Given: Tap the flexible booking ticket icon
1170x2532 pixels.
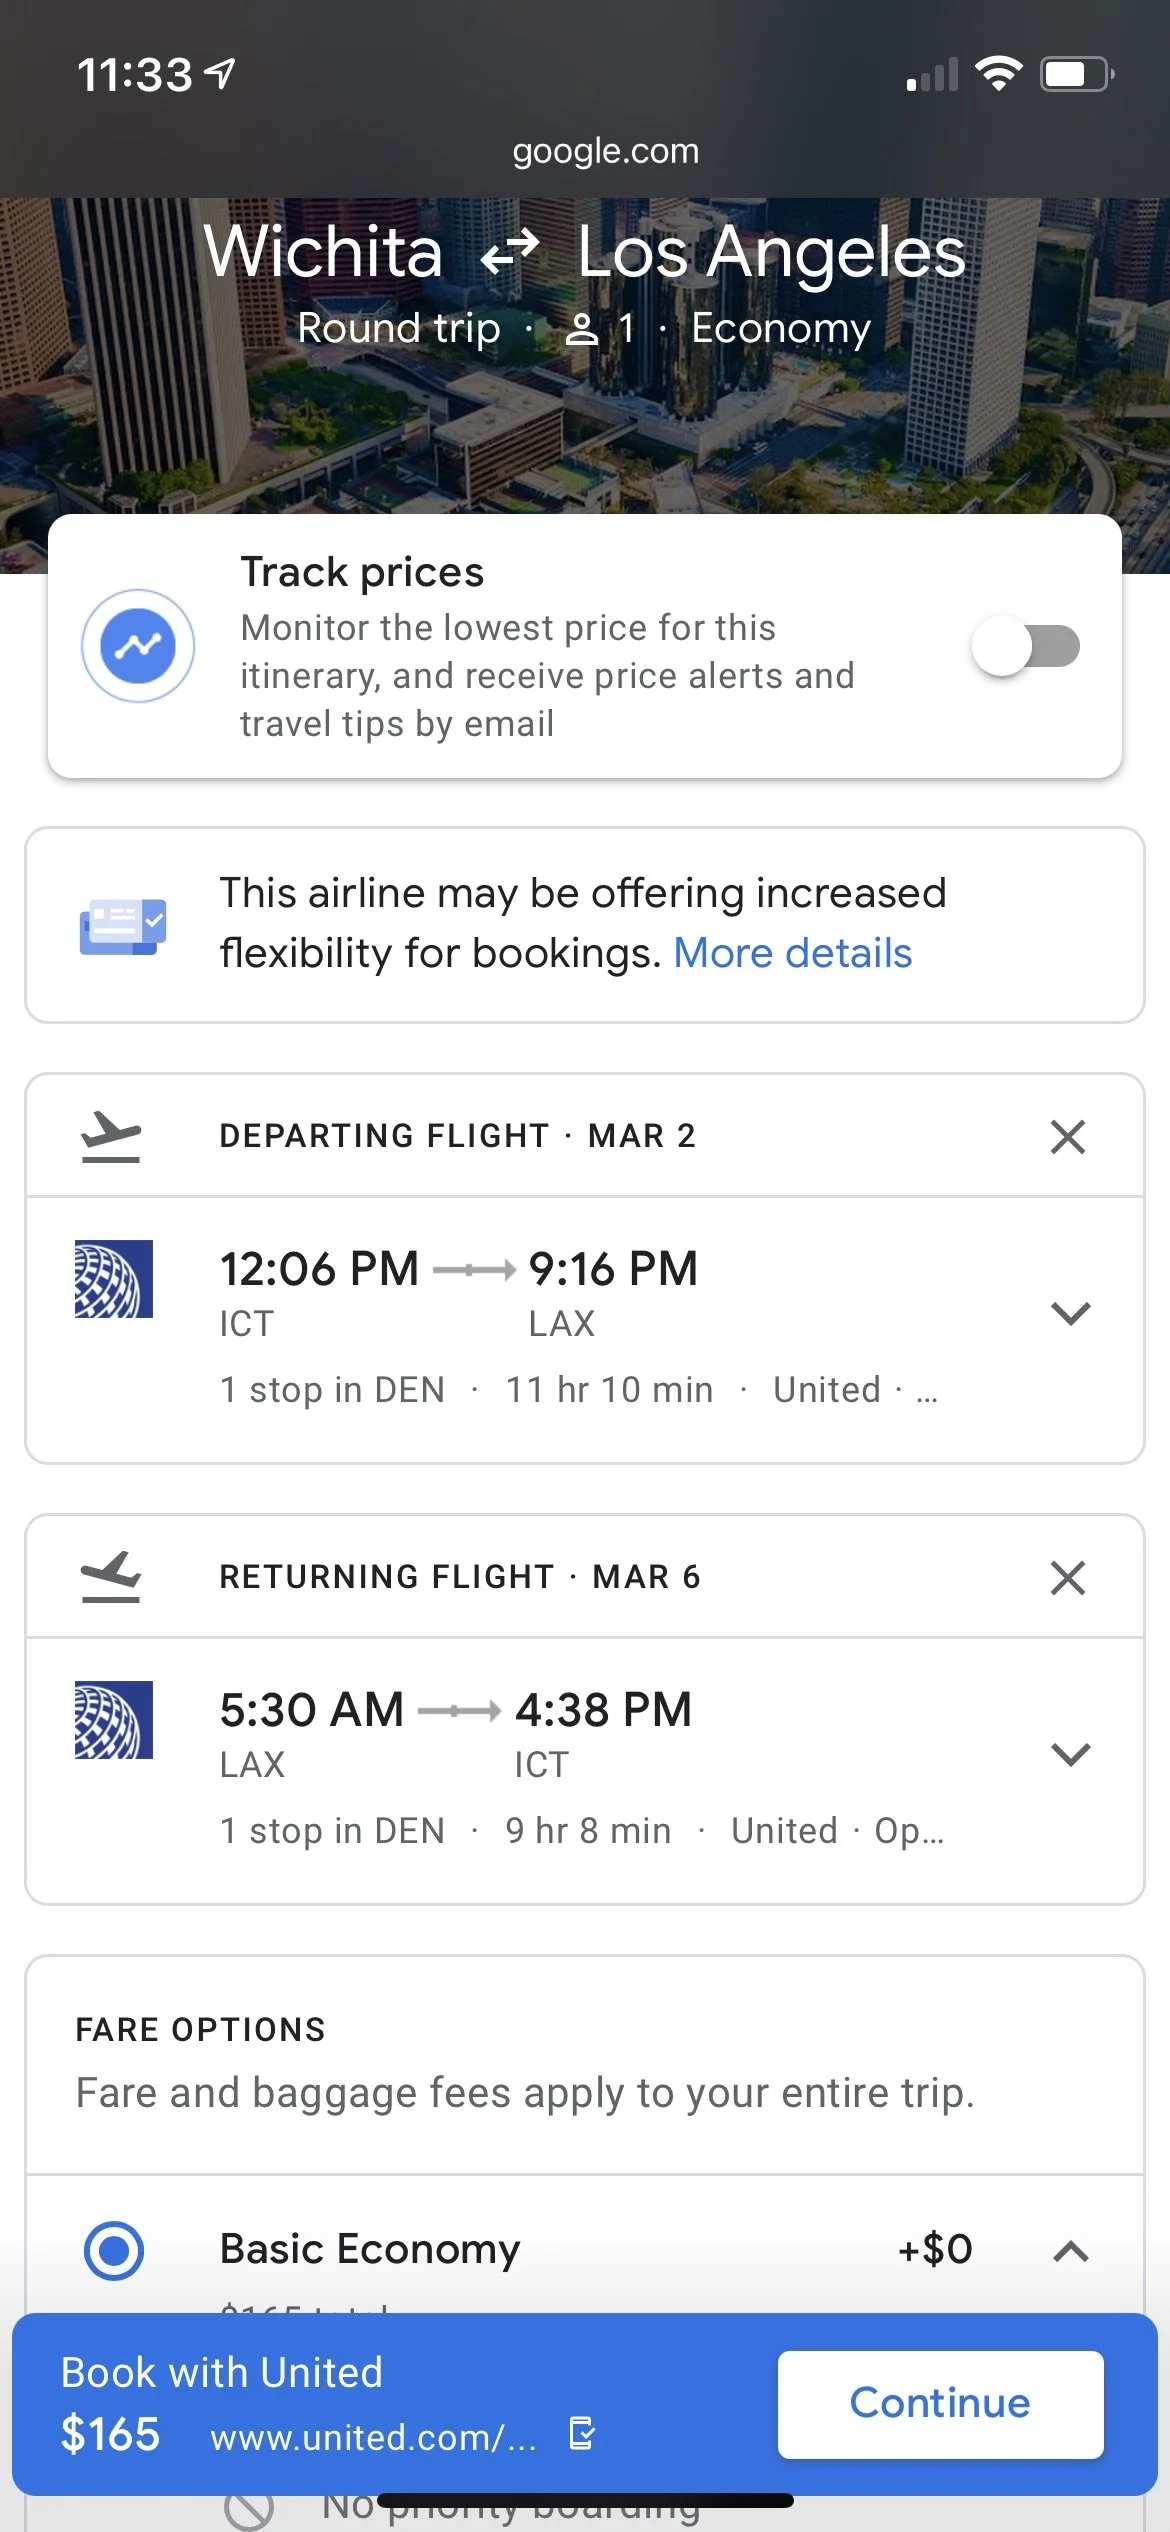Looking at the screenshot, I should [122, 926].
